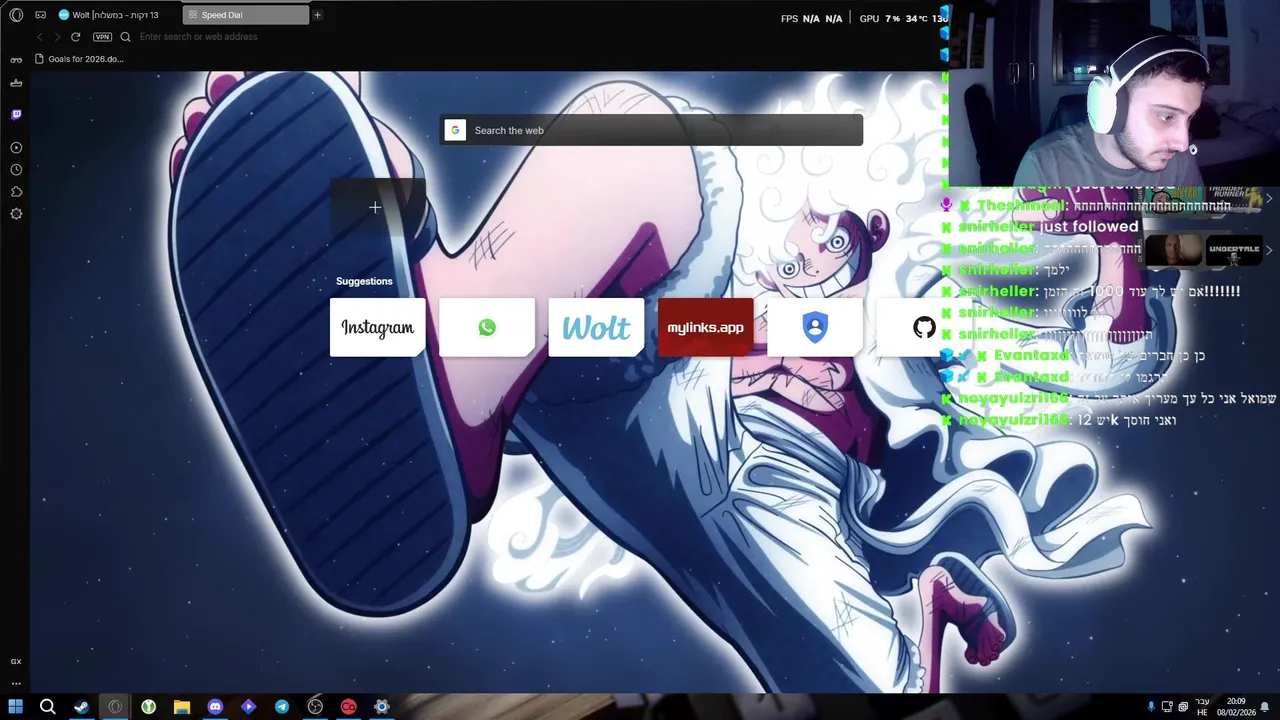Viewport: 1280px width, 720px height.
Task: Open the Wolt suggestion tile
Action: click(x=596, y=327)
